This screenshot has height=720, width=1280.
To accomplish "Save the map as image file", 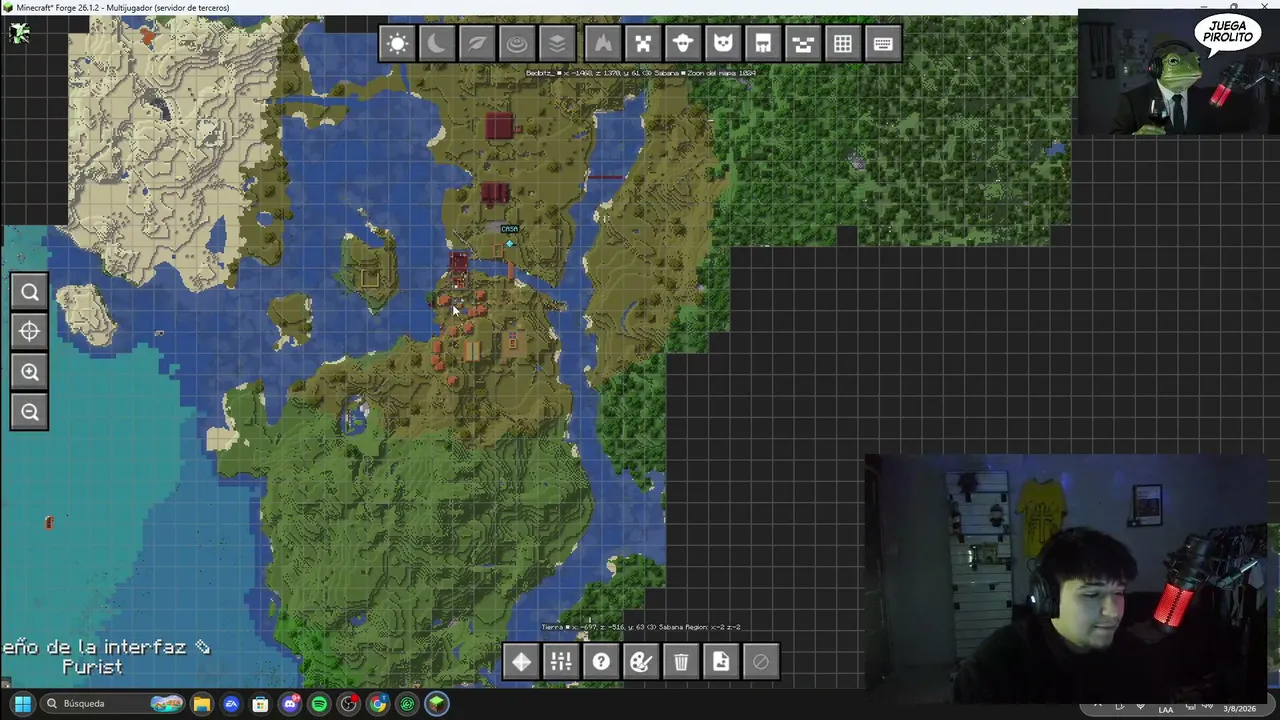I will tap(721, 662).
